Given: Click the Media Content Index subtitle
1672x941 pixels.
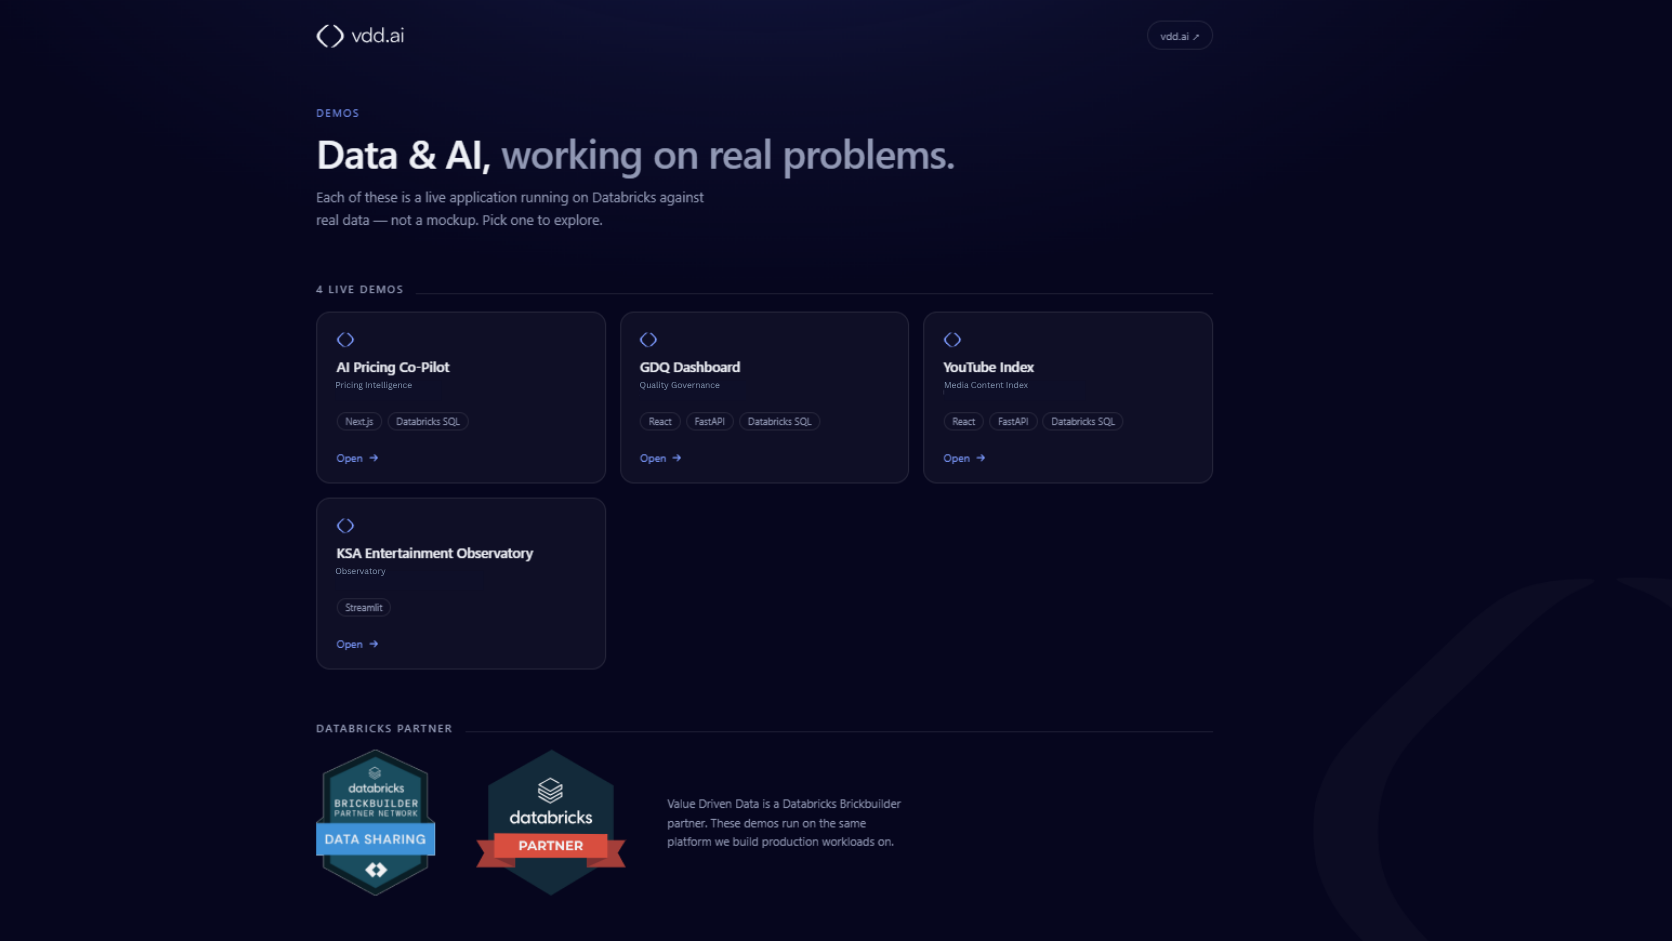Looking at the screenshot, I should [x=986, y=385].
